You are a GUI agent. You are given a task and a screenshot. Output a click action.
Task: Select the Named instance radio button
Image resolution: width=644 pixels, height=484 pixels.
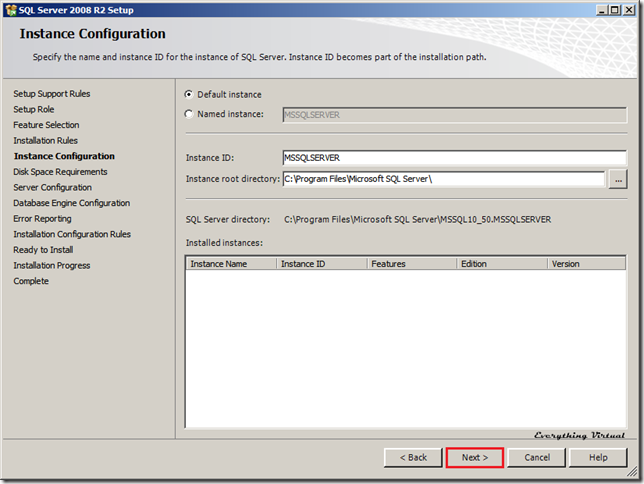pyautogui.click(x=189, y=114)
